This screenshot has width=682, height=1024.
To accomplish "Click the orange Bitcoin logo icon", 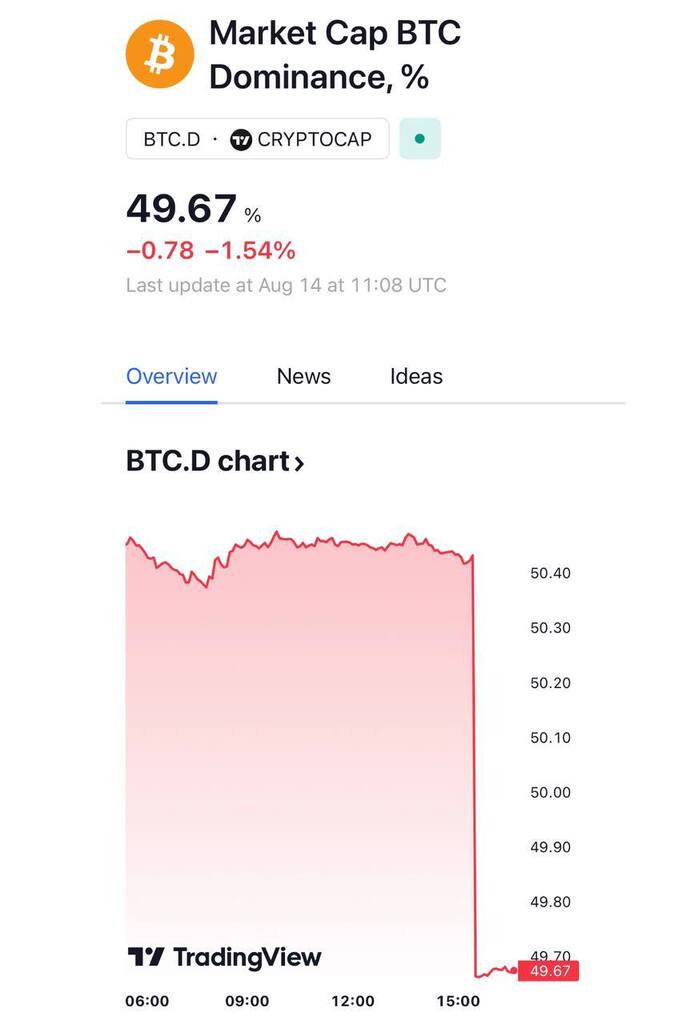I will click(158, 55).
